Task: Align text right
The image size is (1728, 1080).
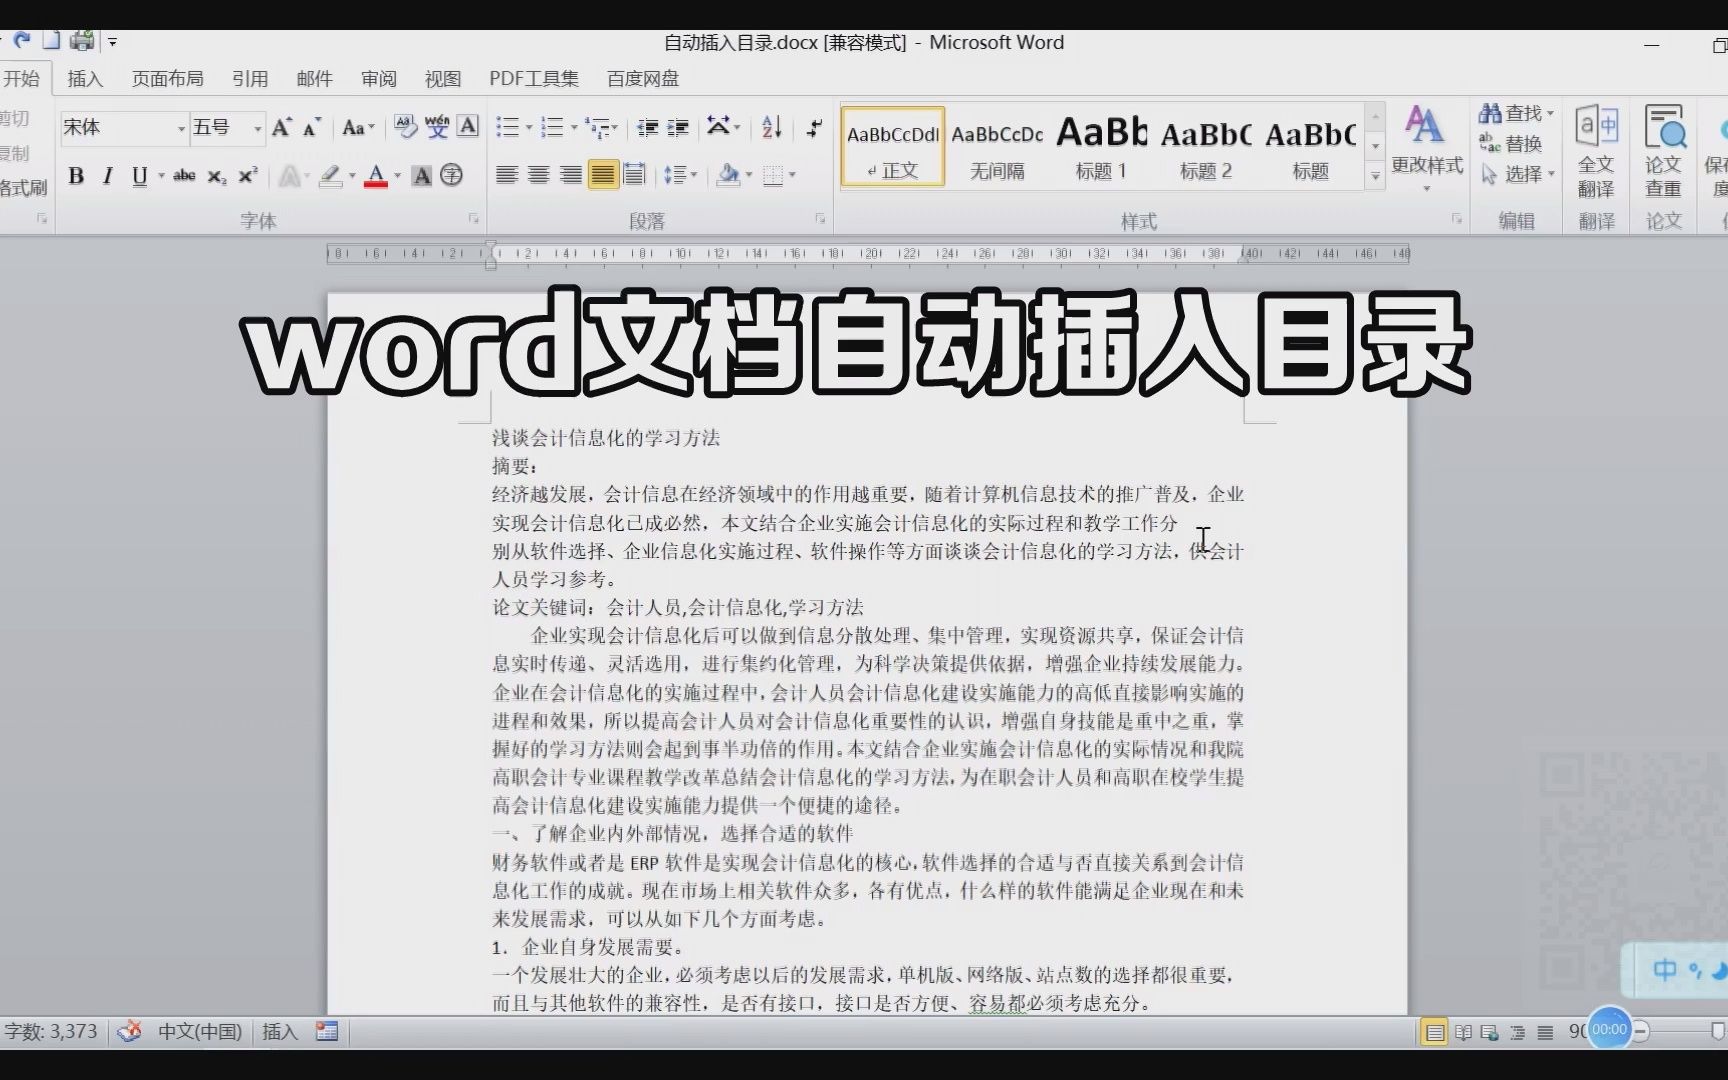Action: (571, 176)
